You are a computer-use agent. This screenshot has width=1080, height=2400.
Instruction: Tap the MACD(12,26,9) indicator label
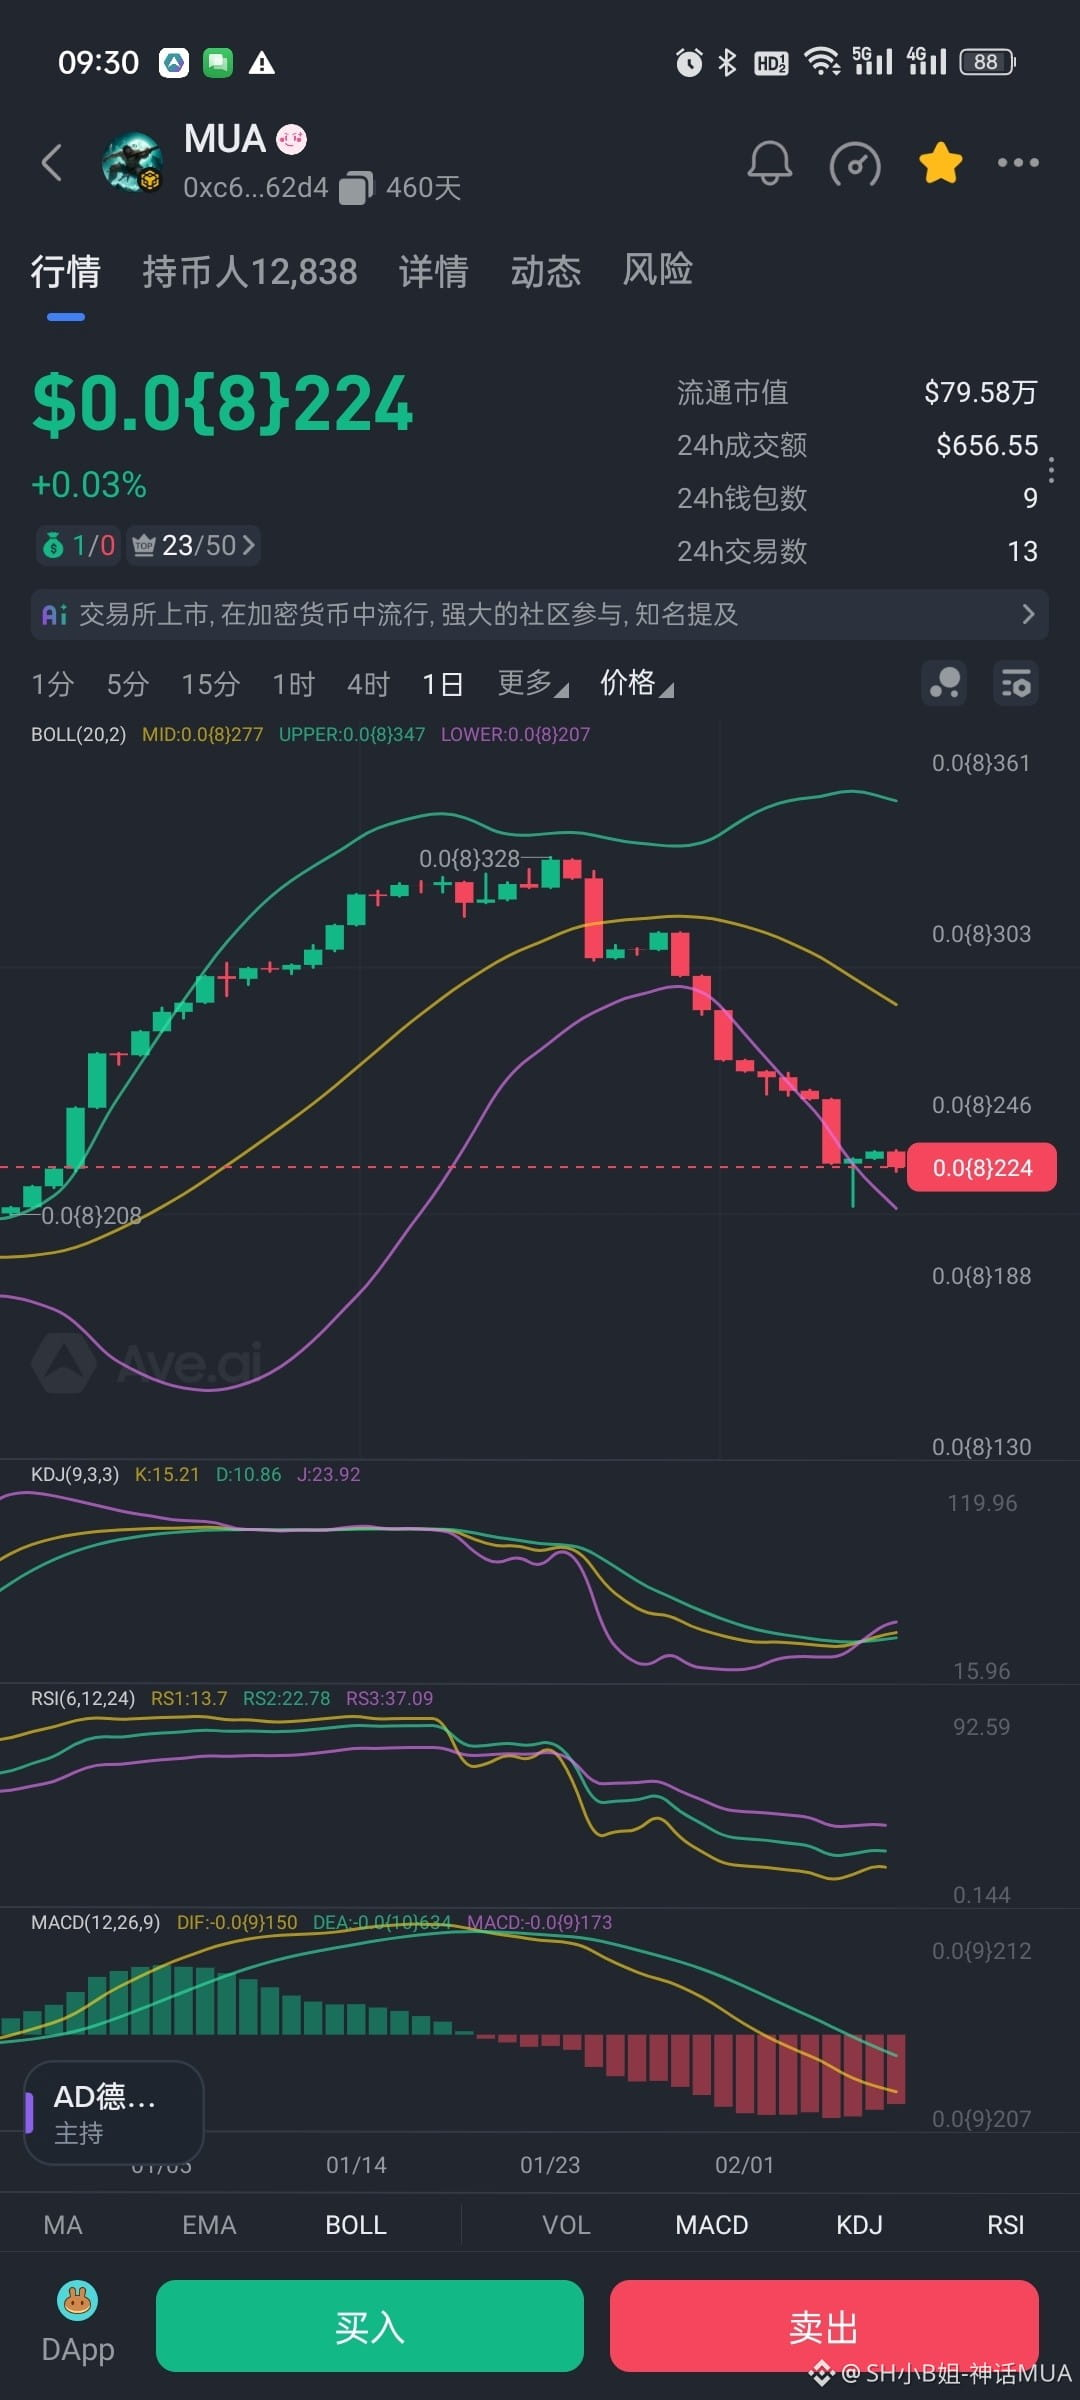coord(95,1922)
